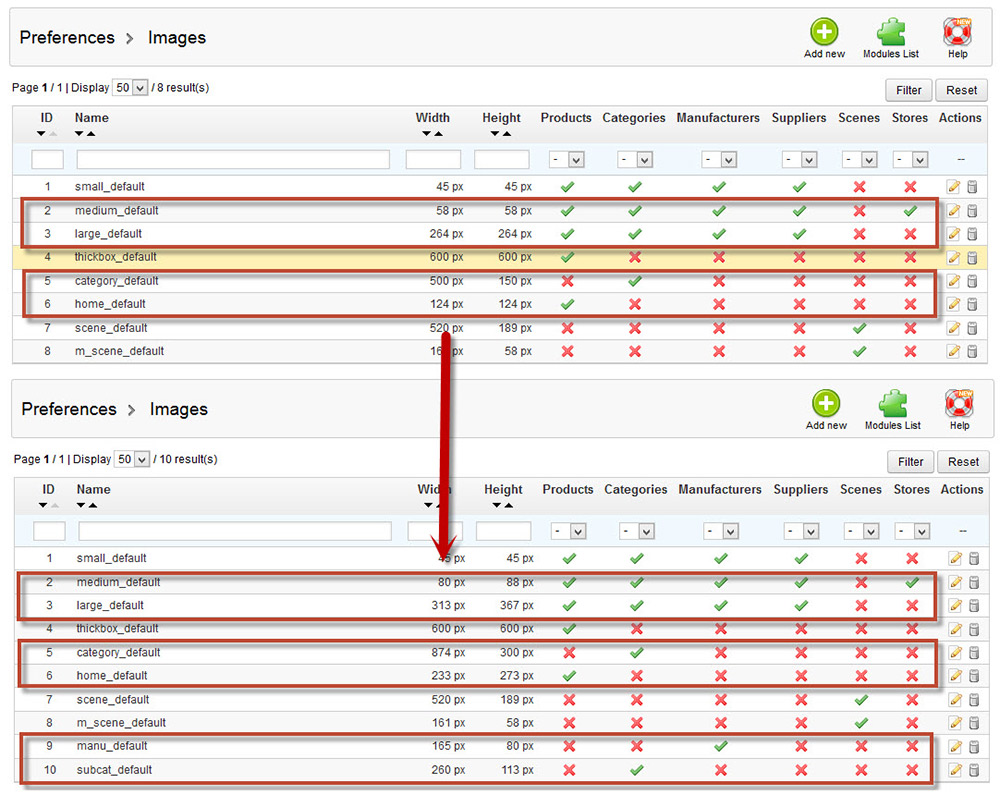Viewport: 1000px width, 795px height.
Task: Click the Reset button above the 10-result list
Action: [x=964, y=462]
